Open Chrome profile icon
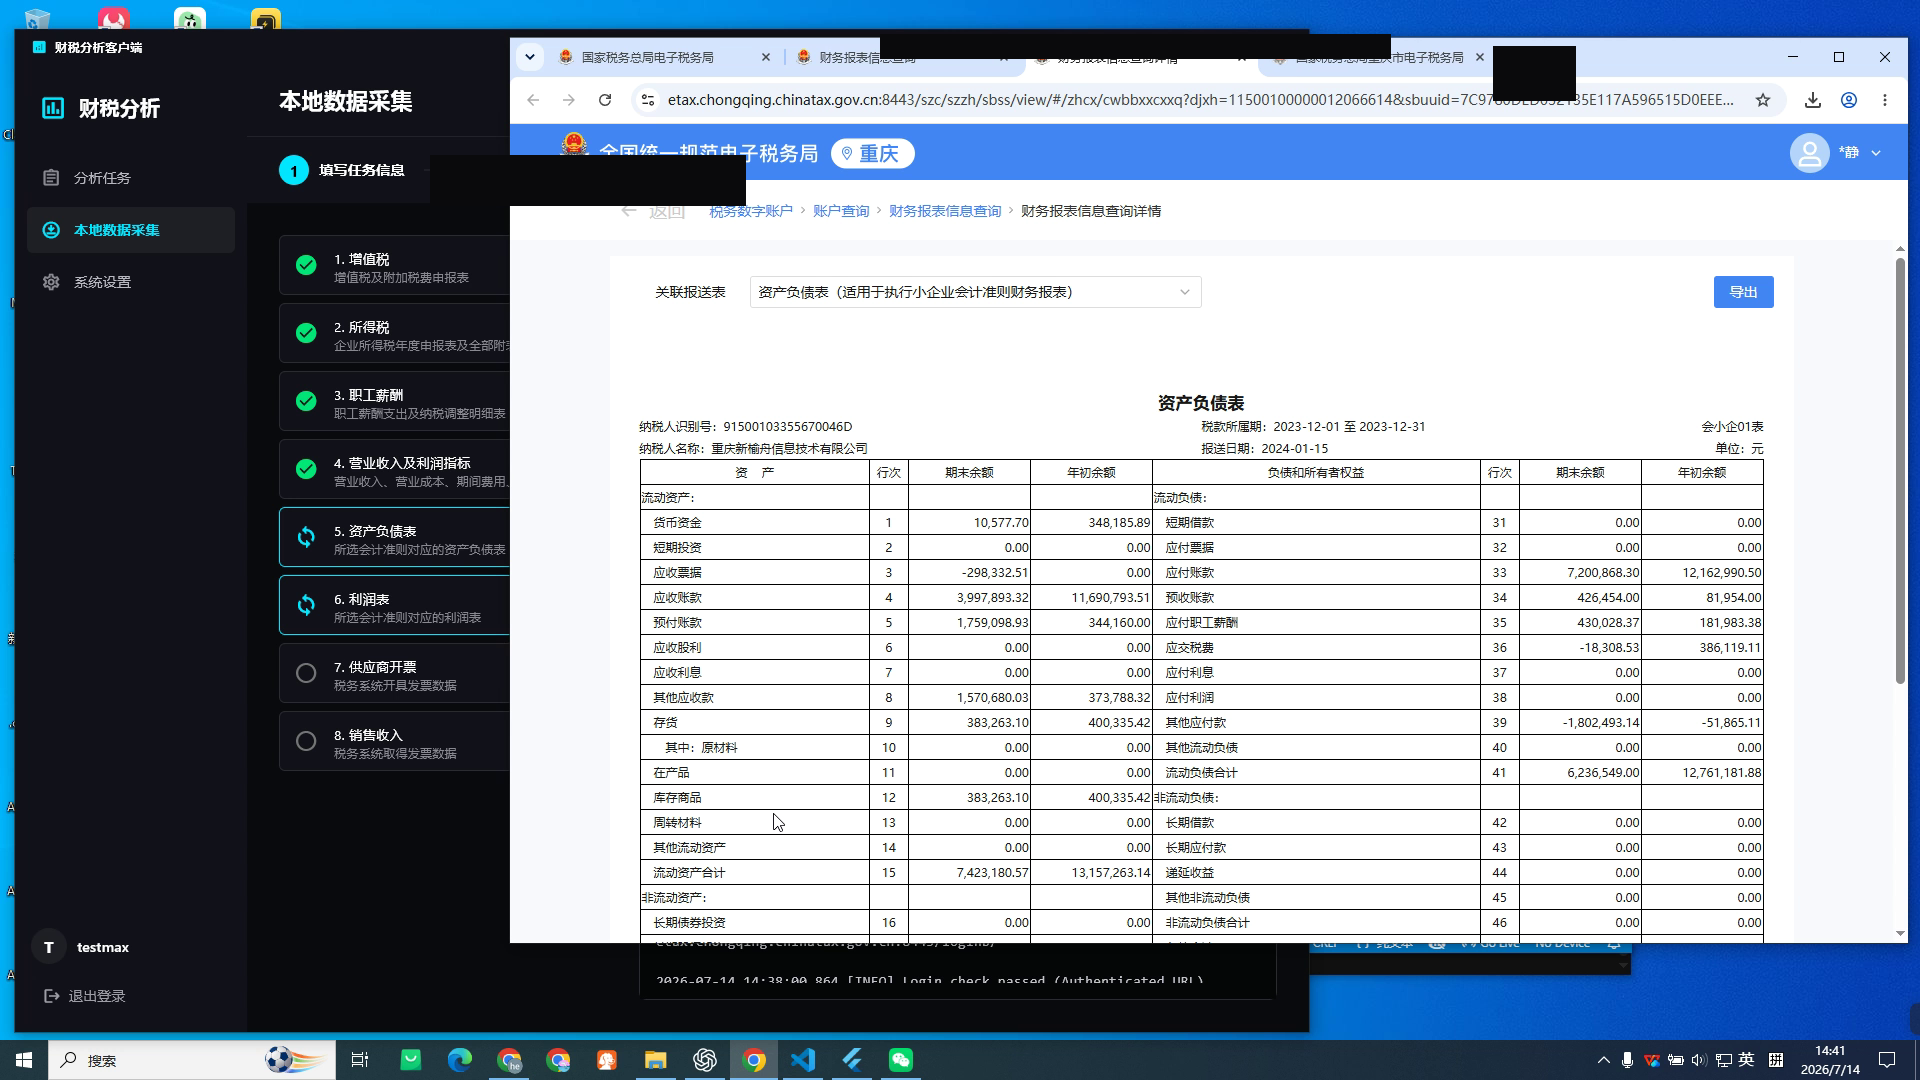Viewport: 1920px width, 1080px height. tap(1849, 100)
